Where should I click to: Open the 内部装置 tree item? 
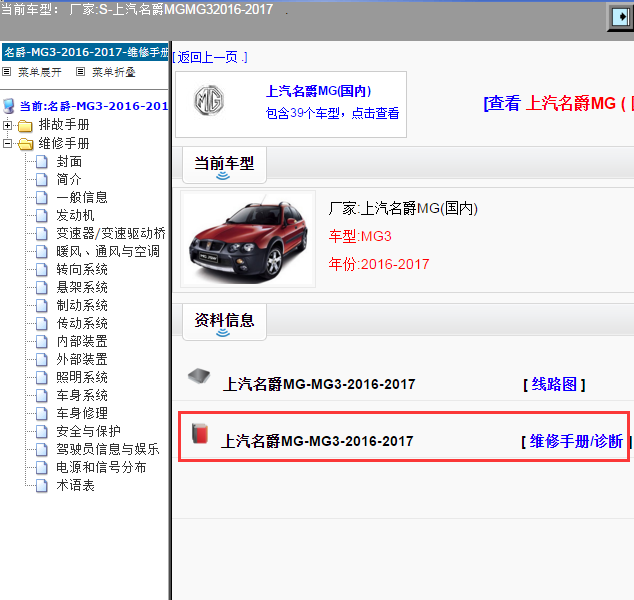tap(82, 342)
